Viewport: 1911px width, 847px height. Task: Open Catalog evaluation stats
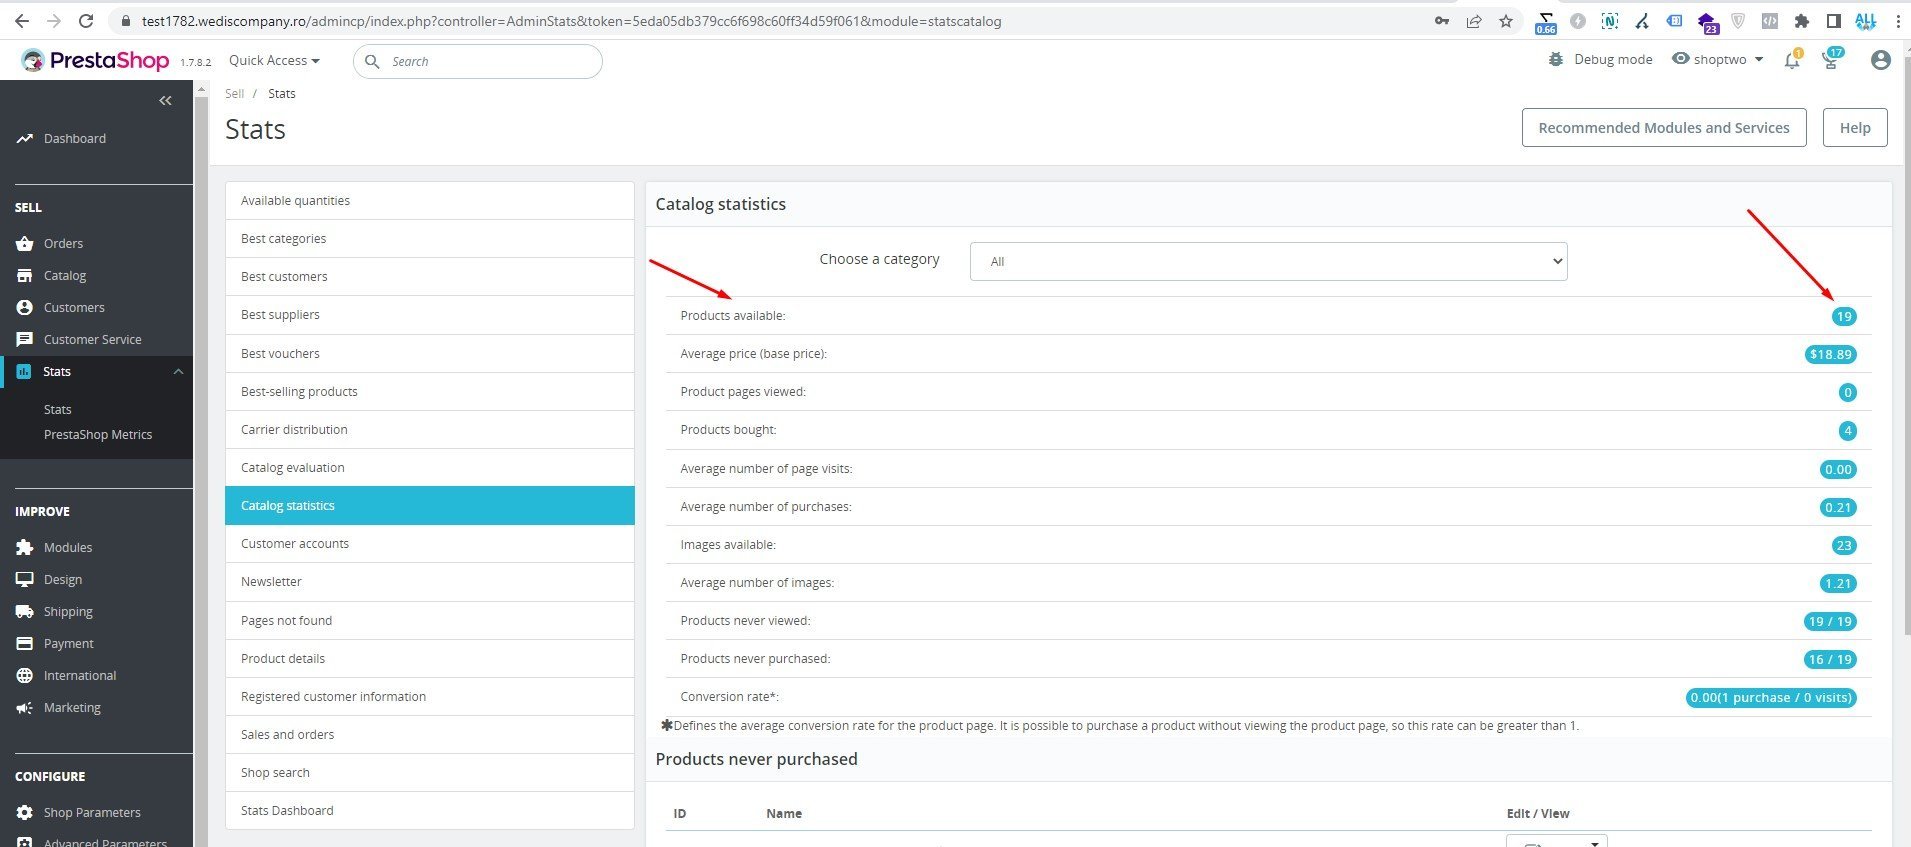pos(430,468)
